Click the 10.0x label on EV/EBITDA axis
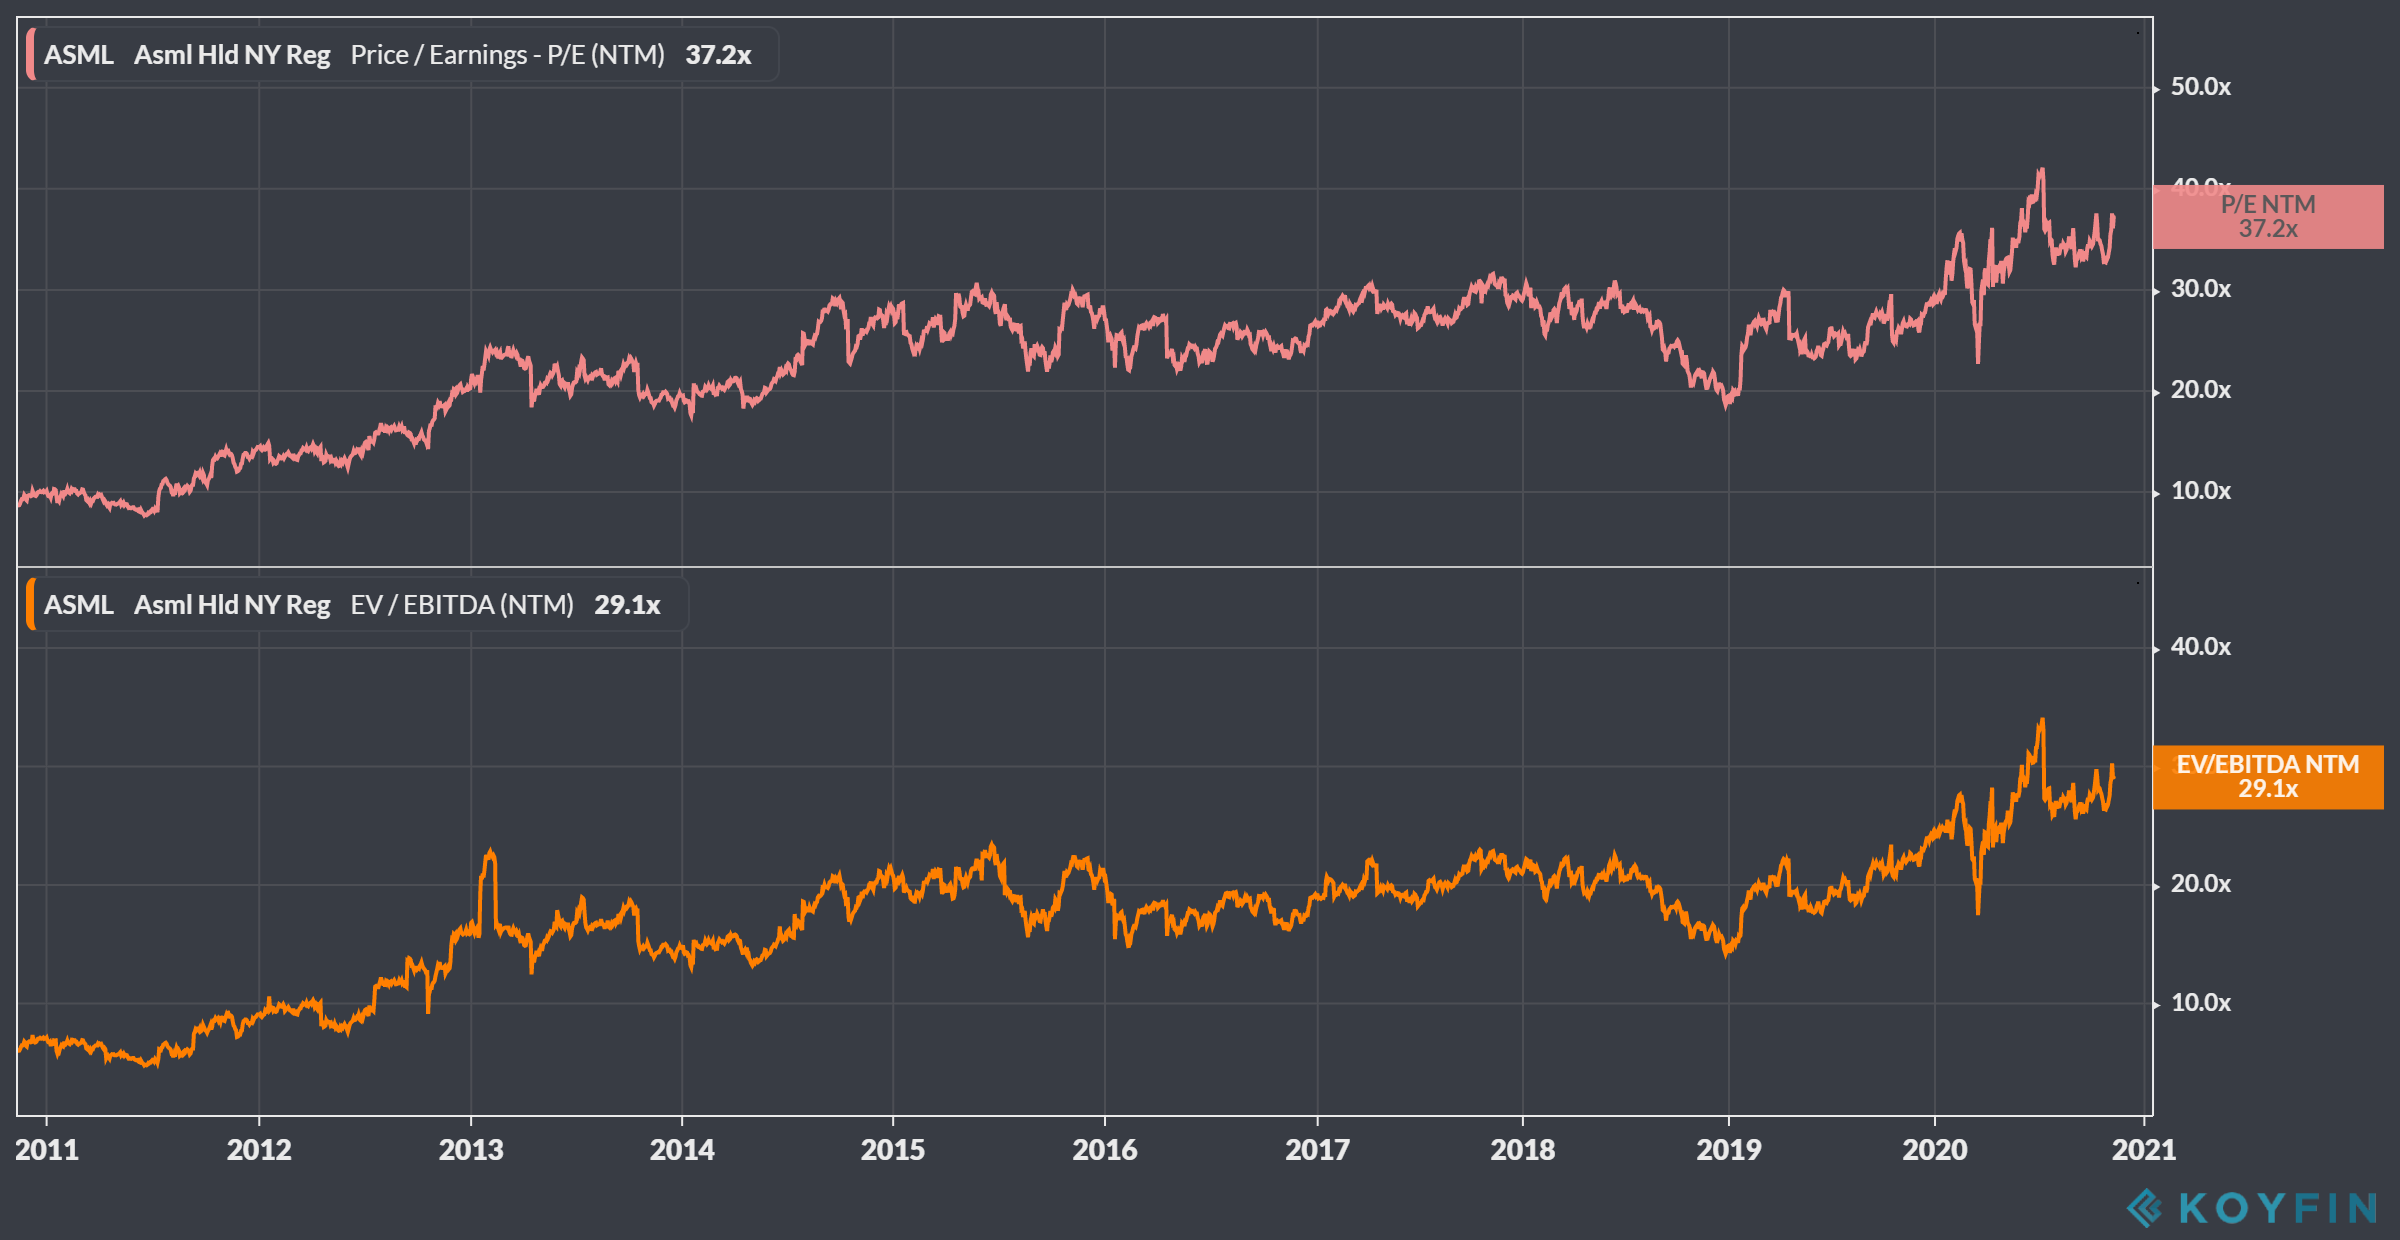 tap(2200, 1003)
